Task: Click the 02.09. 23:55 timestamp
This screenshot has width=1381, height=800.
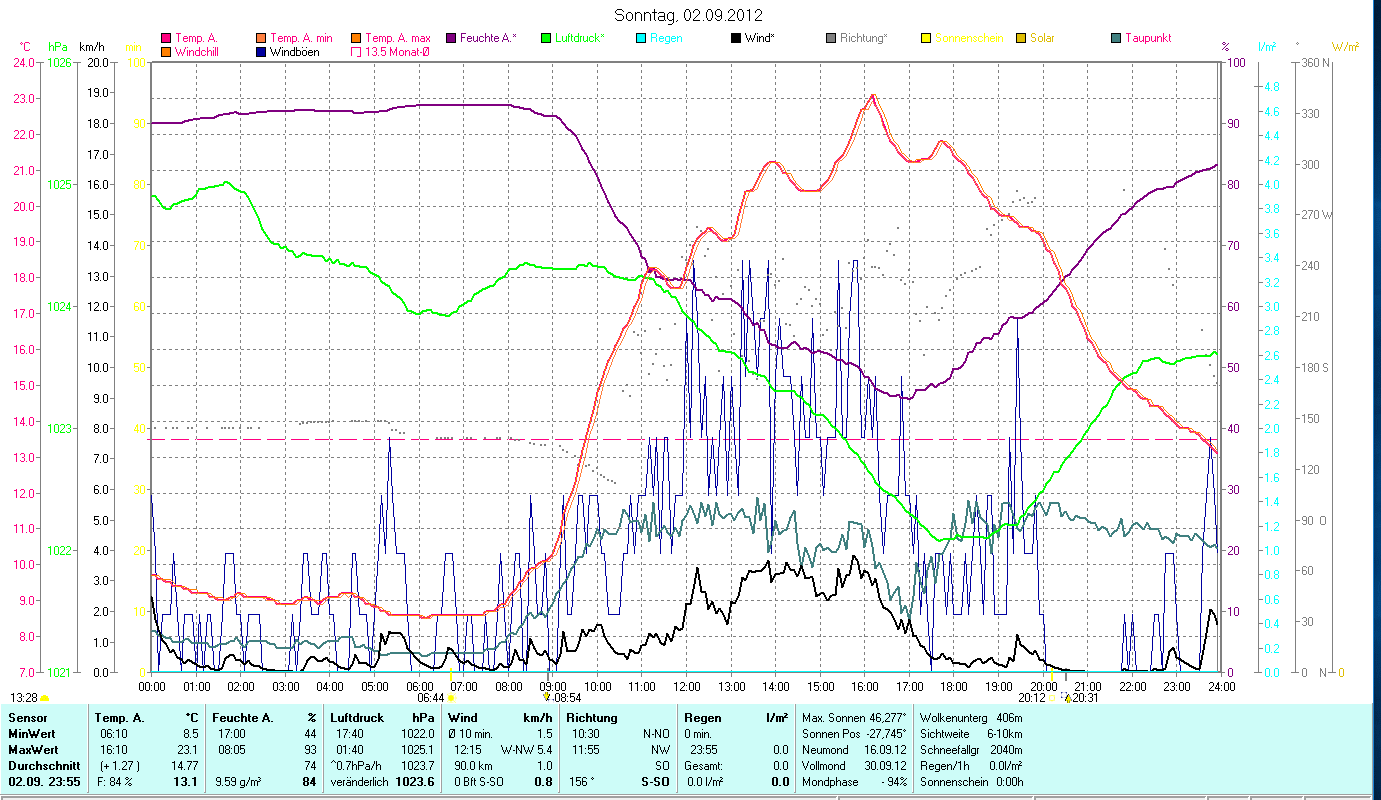Action: tap(44, 782)
